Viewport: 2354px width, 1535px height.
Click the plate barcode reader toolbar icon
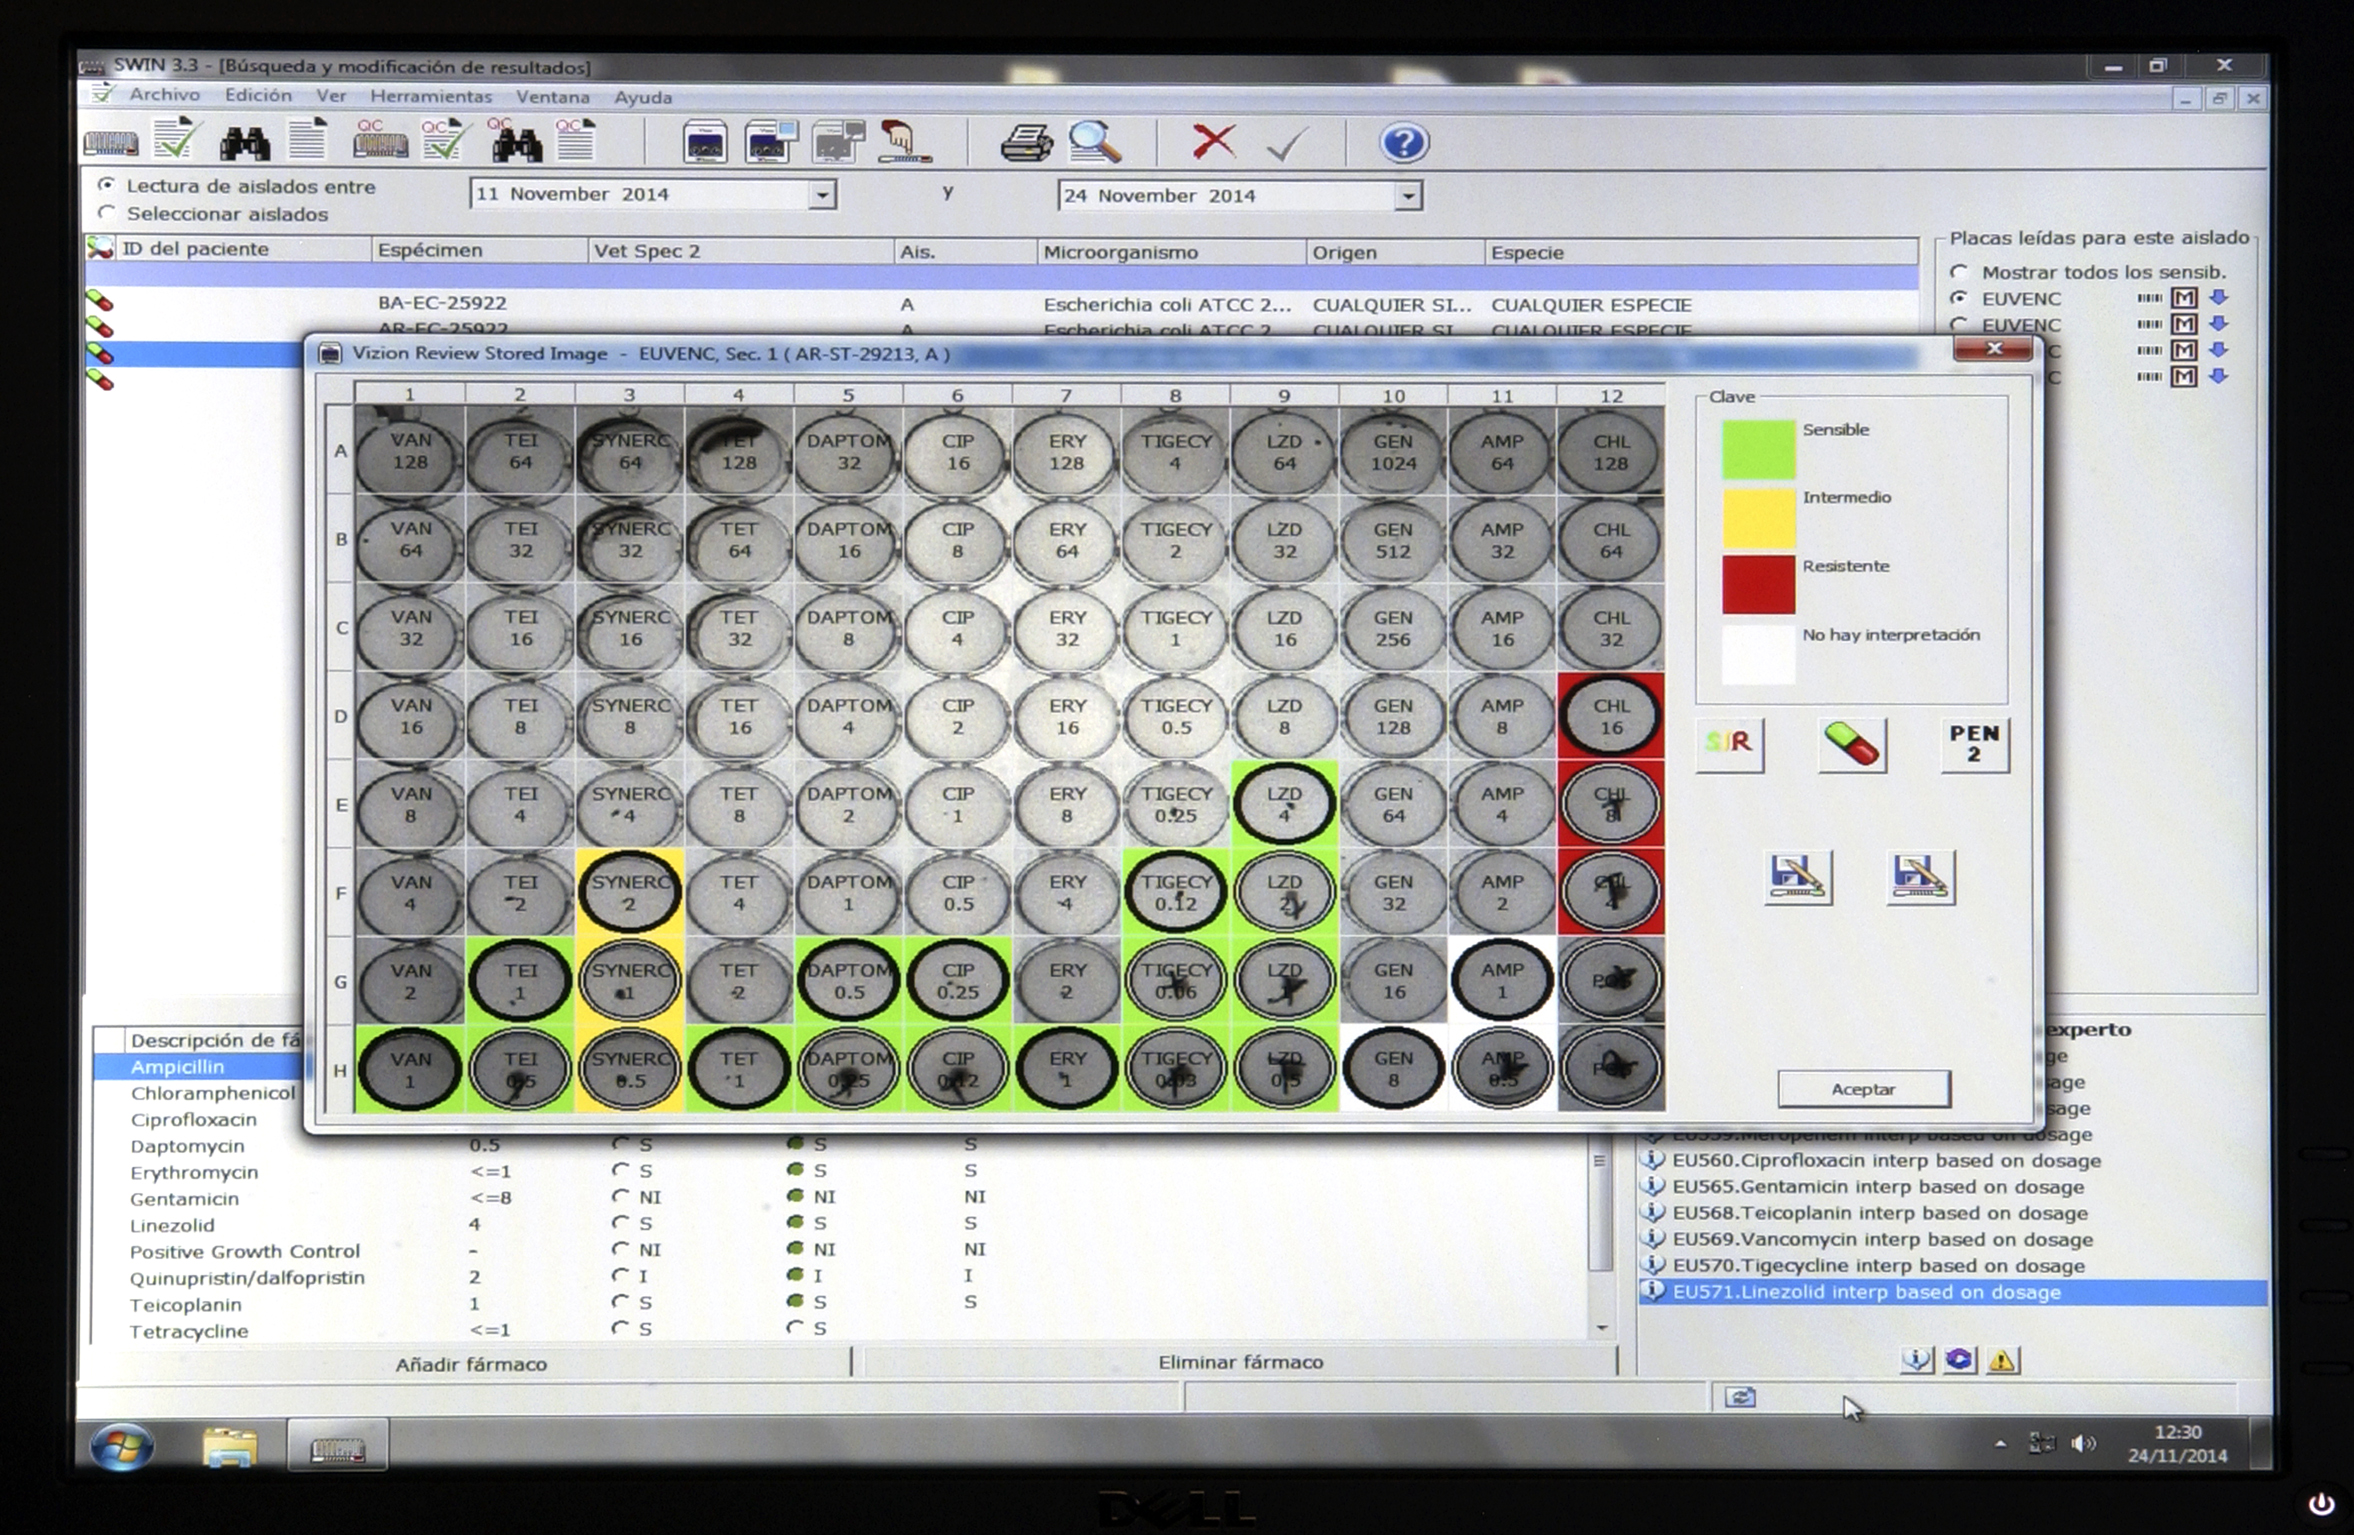pyautogui.click(x=110, y=143)
